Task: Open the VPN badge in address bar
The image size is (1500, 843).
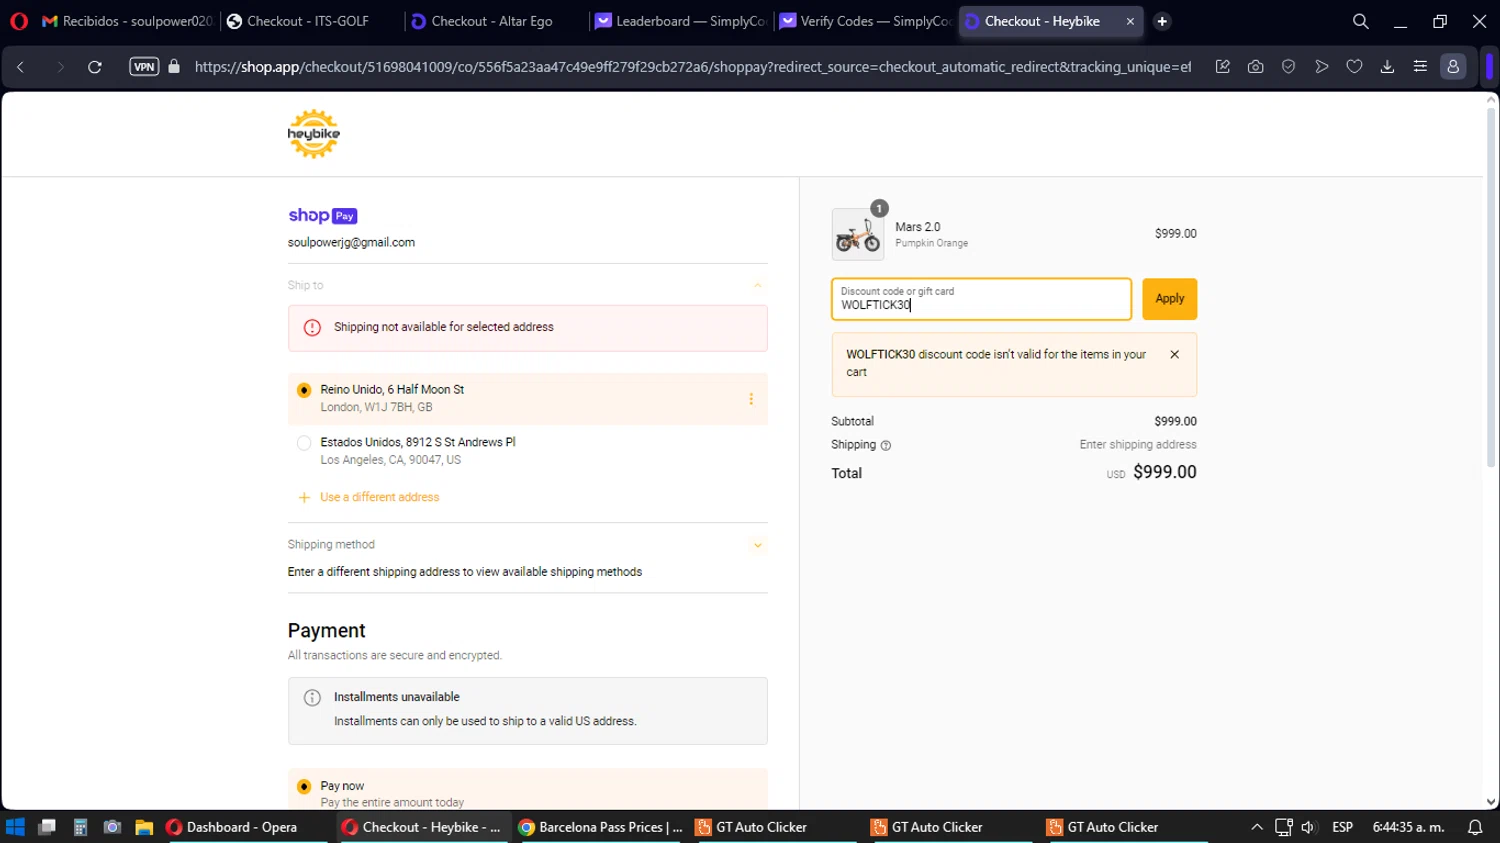Action: tap(144, 67)
